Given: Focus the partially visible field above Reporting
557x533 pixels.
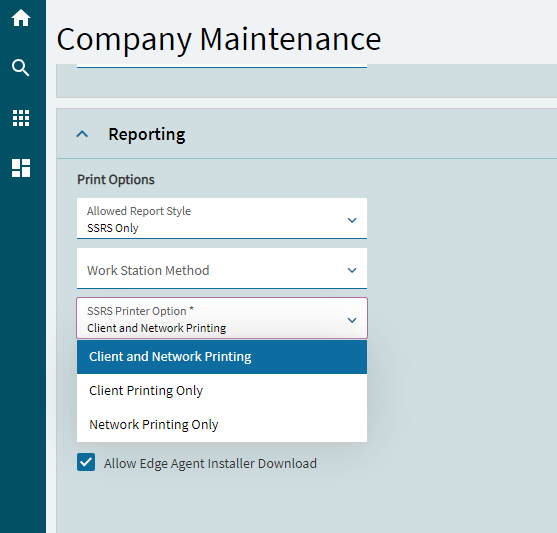Looking at the screenshot, I should (222, 65).
